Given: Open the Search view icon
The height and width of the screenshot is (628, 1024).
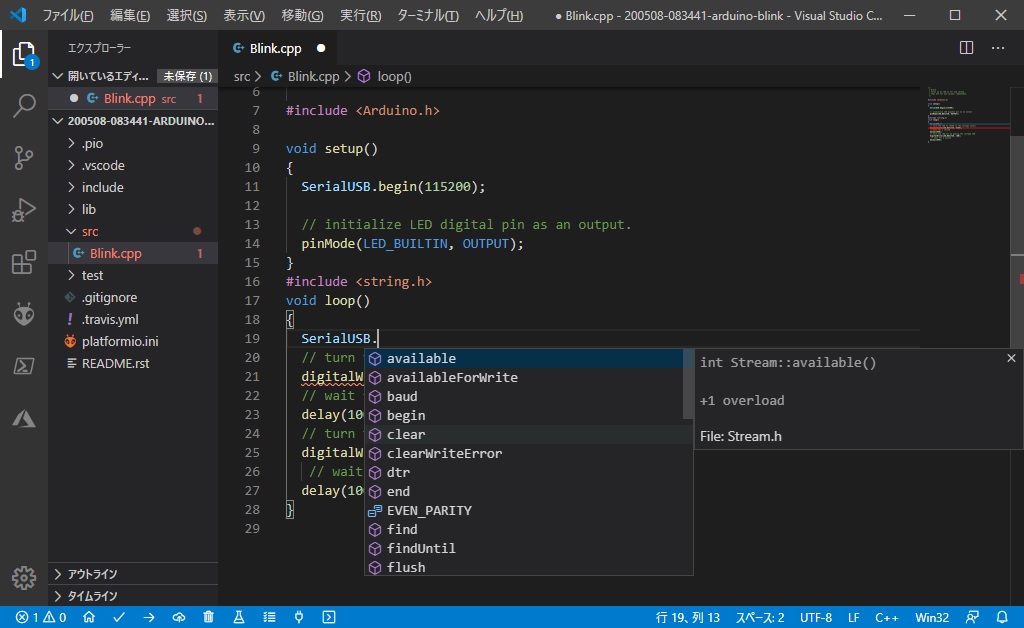Looking at the screenshot, I should point(24,106).
